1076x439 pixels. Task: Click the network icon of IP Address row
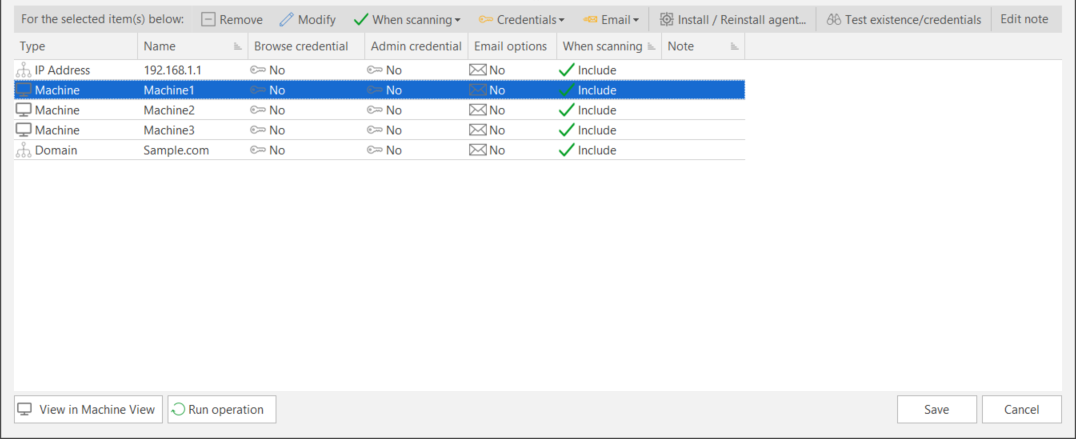pyautogui.click(x=23, y=70)
